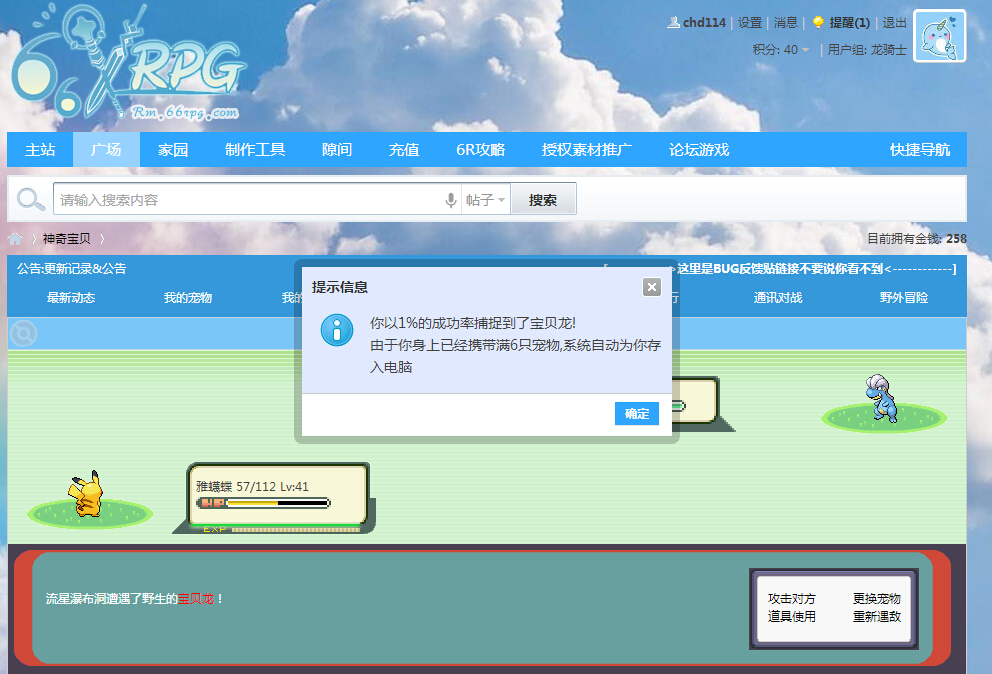Go to 主站 nav item
The image size is (992, 674).
tap(40, 150)
